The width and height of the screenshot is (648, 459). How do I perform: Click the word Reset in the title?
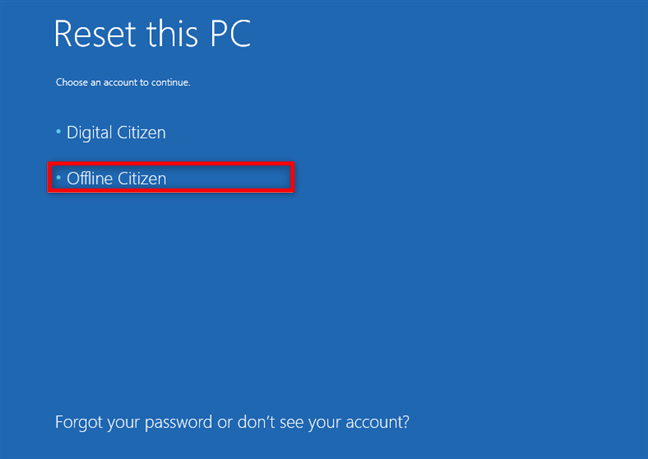(95, 34)
